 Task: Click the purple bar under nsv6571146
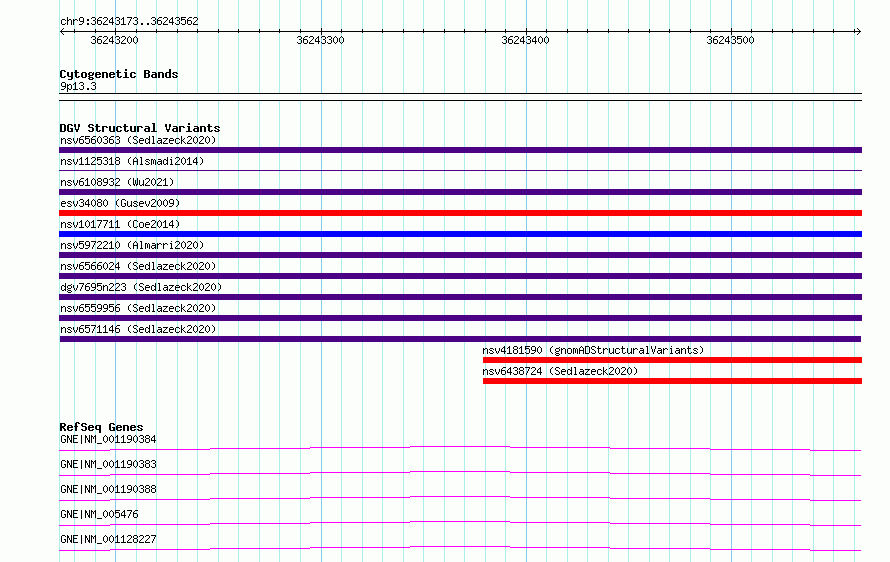(460, 339)
